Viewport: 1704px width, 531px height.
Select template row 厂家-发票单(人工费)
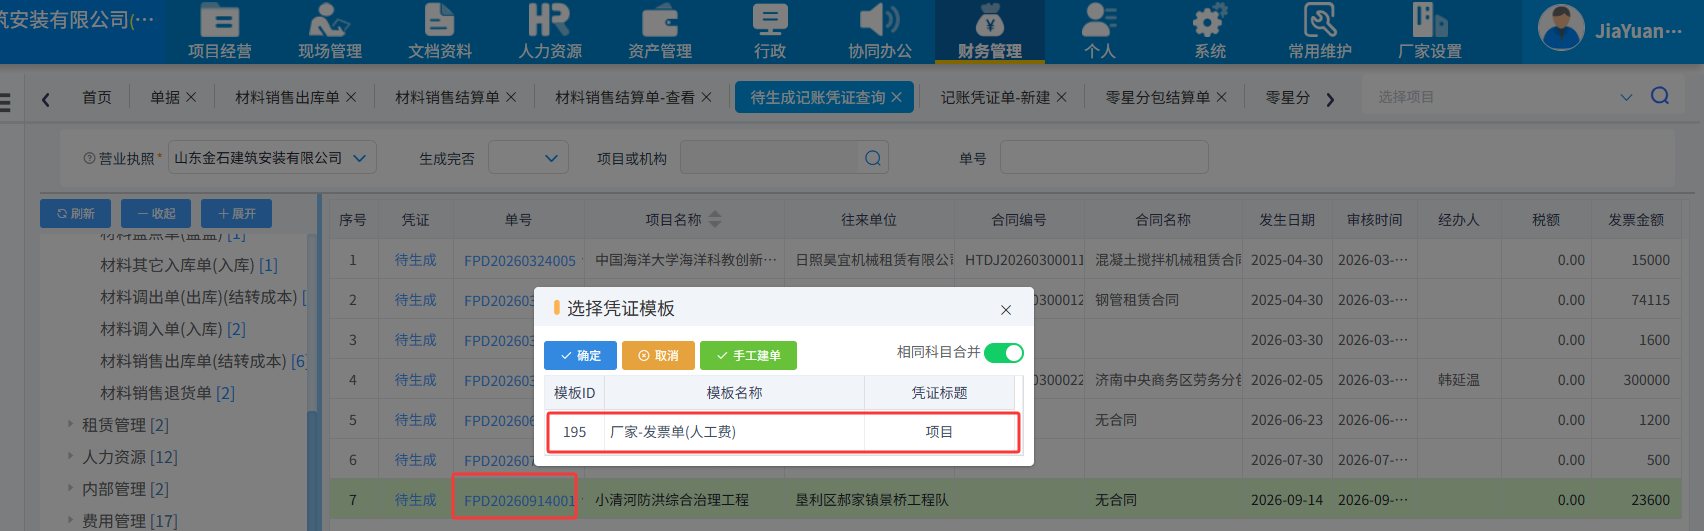(784, 432)
